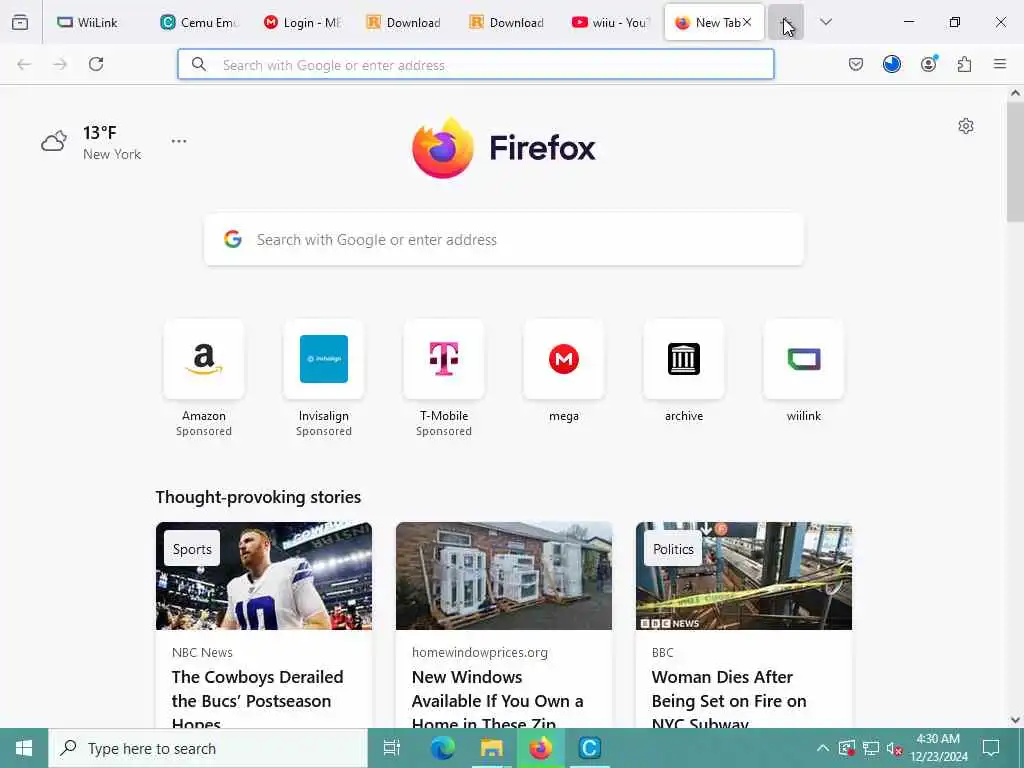Switch to the second Download tab
This screenshot has height=768, width=1024.
point(508,22)
